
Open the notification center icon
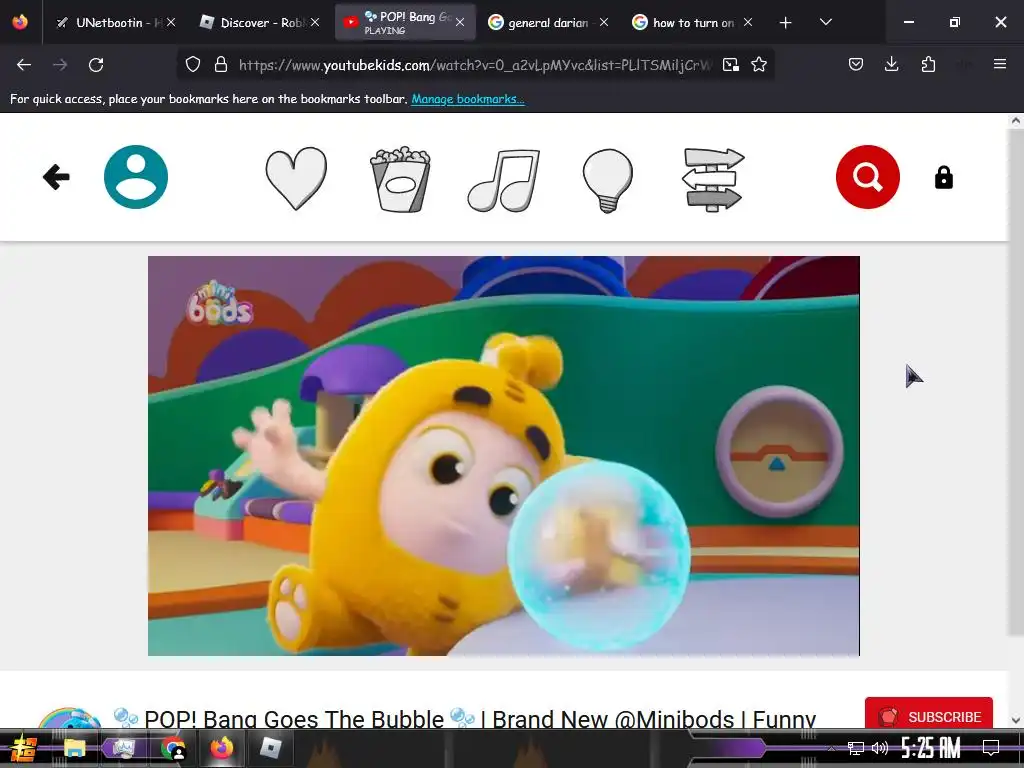tap(991, 748)
